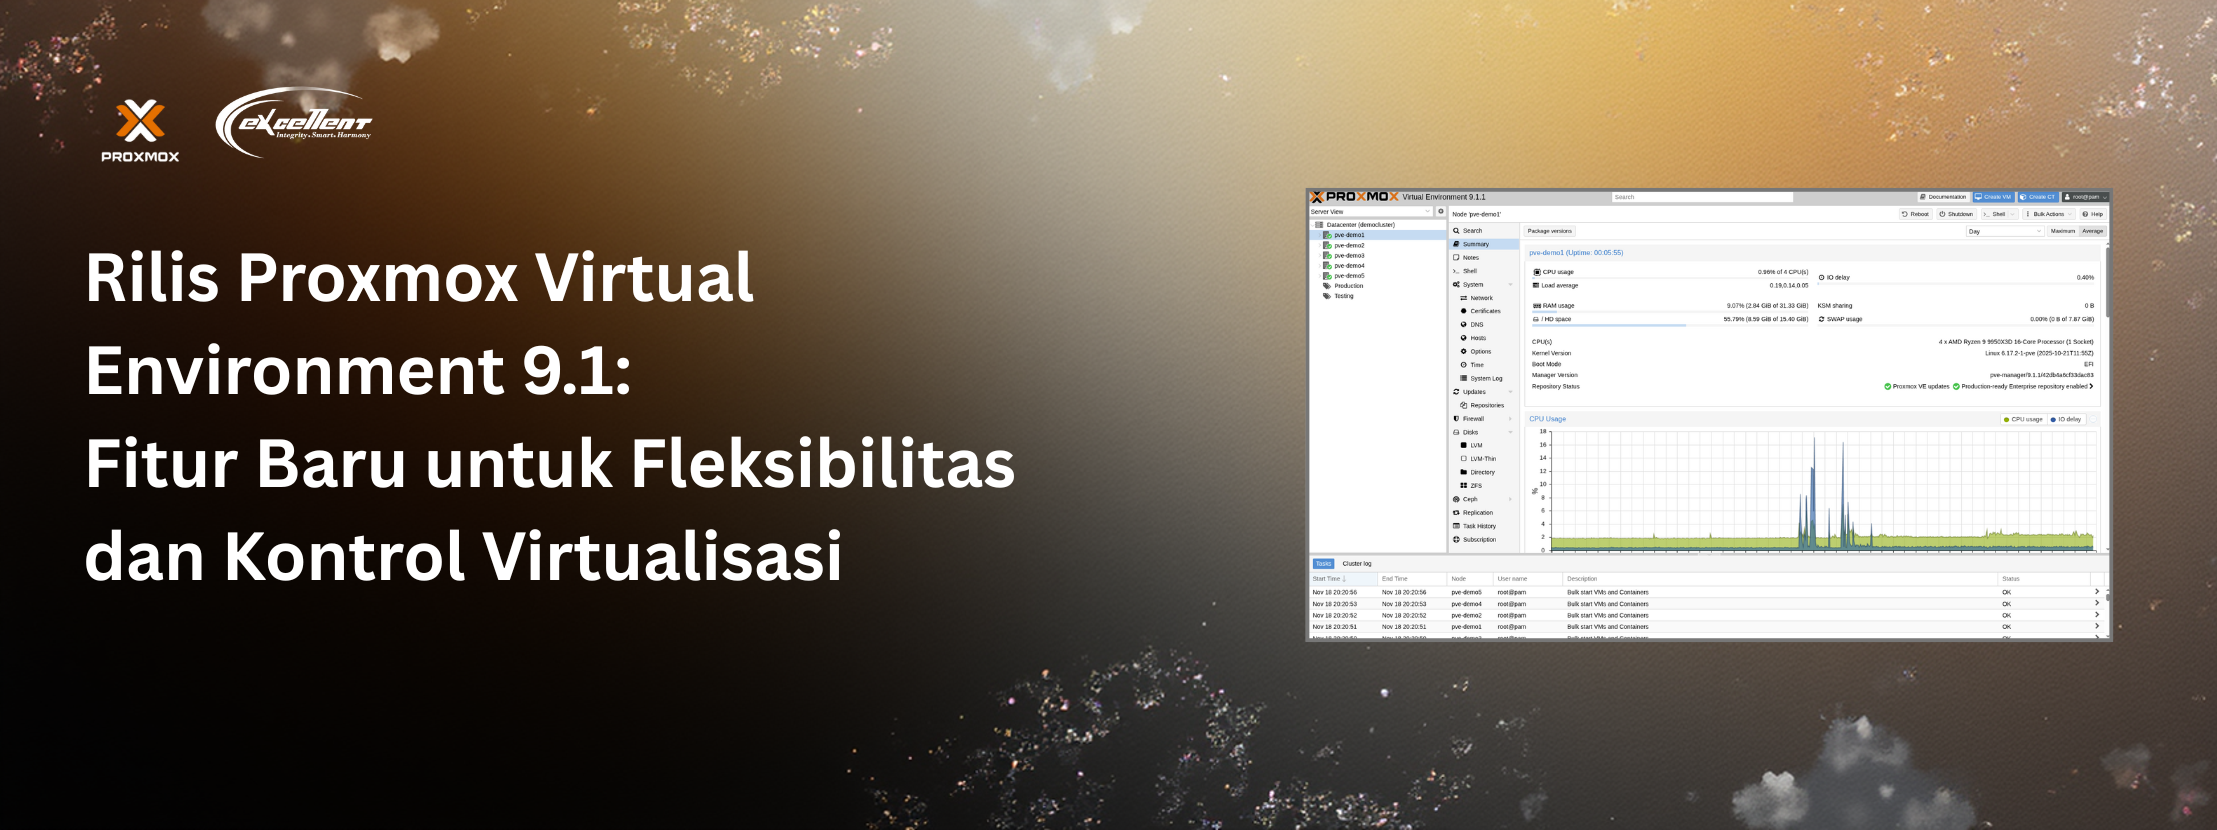
Task: Toggle the Maximum graph mode button
Action: click(x=2062, y=231)
